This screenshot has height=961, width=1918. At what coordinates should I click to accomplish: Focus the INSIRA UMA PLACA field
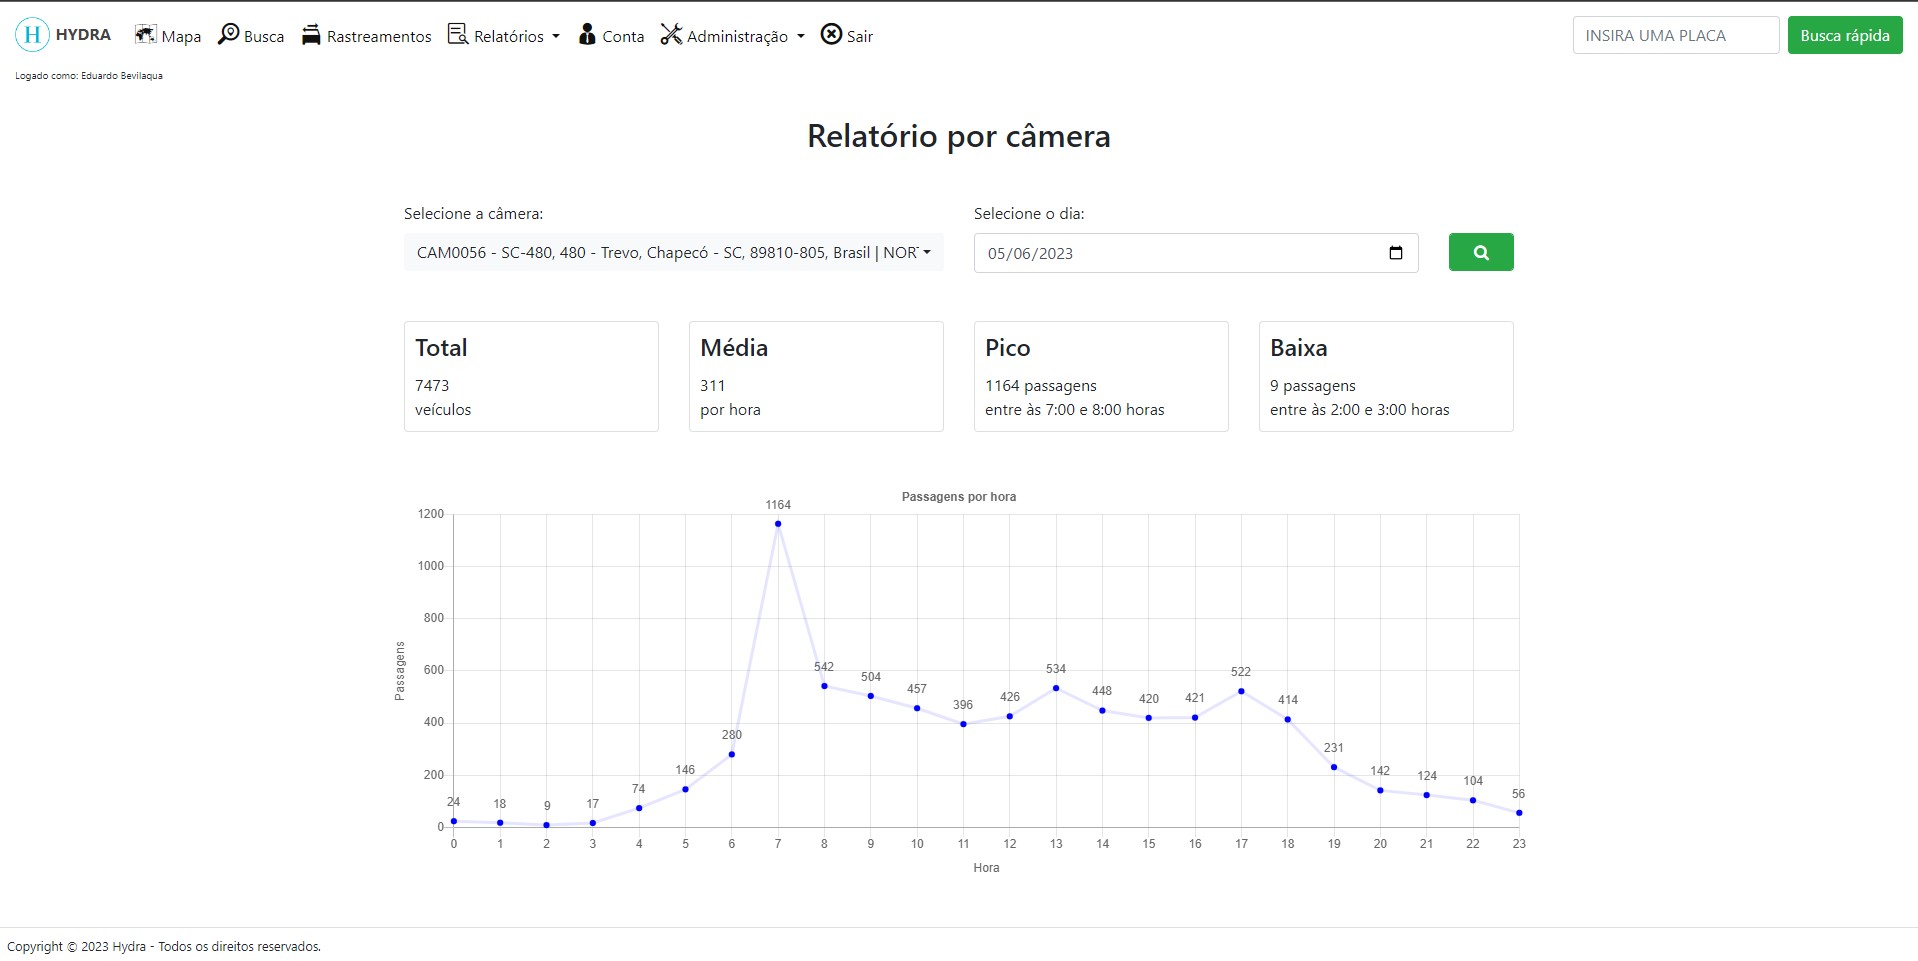1676,35
